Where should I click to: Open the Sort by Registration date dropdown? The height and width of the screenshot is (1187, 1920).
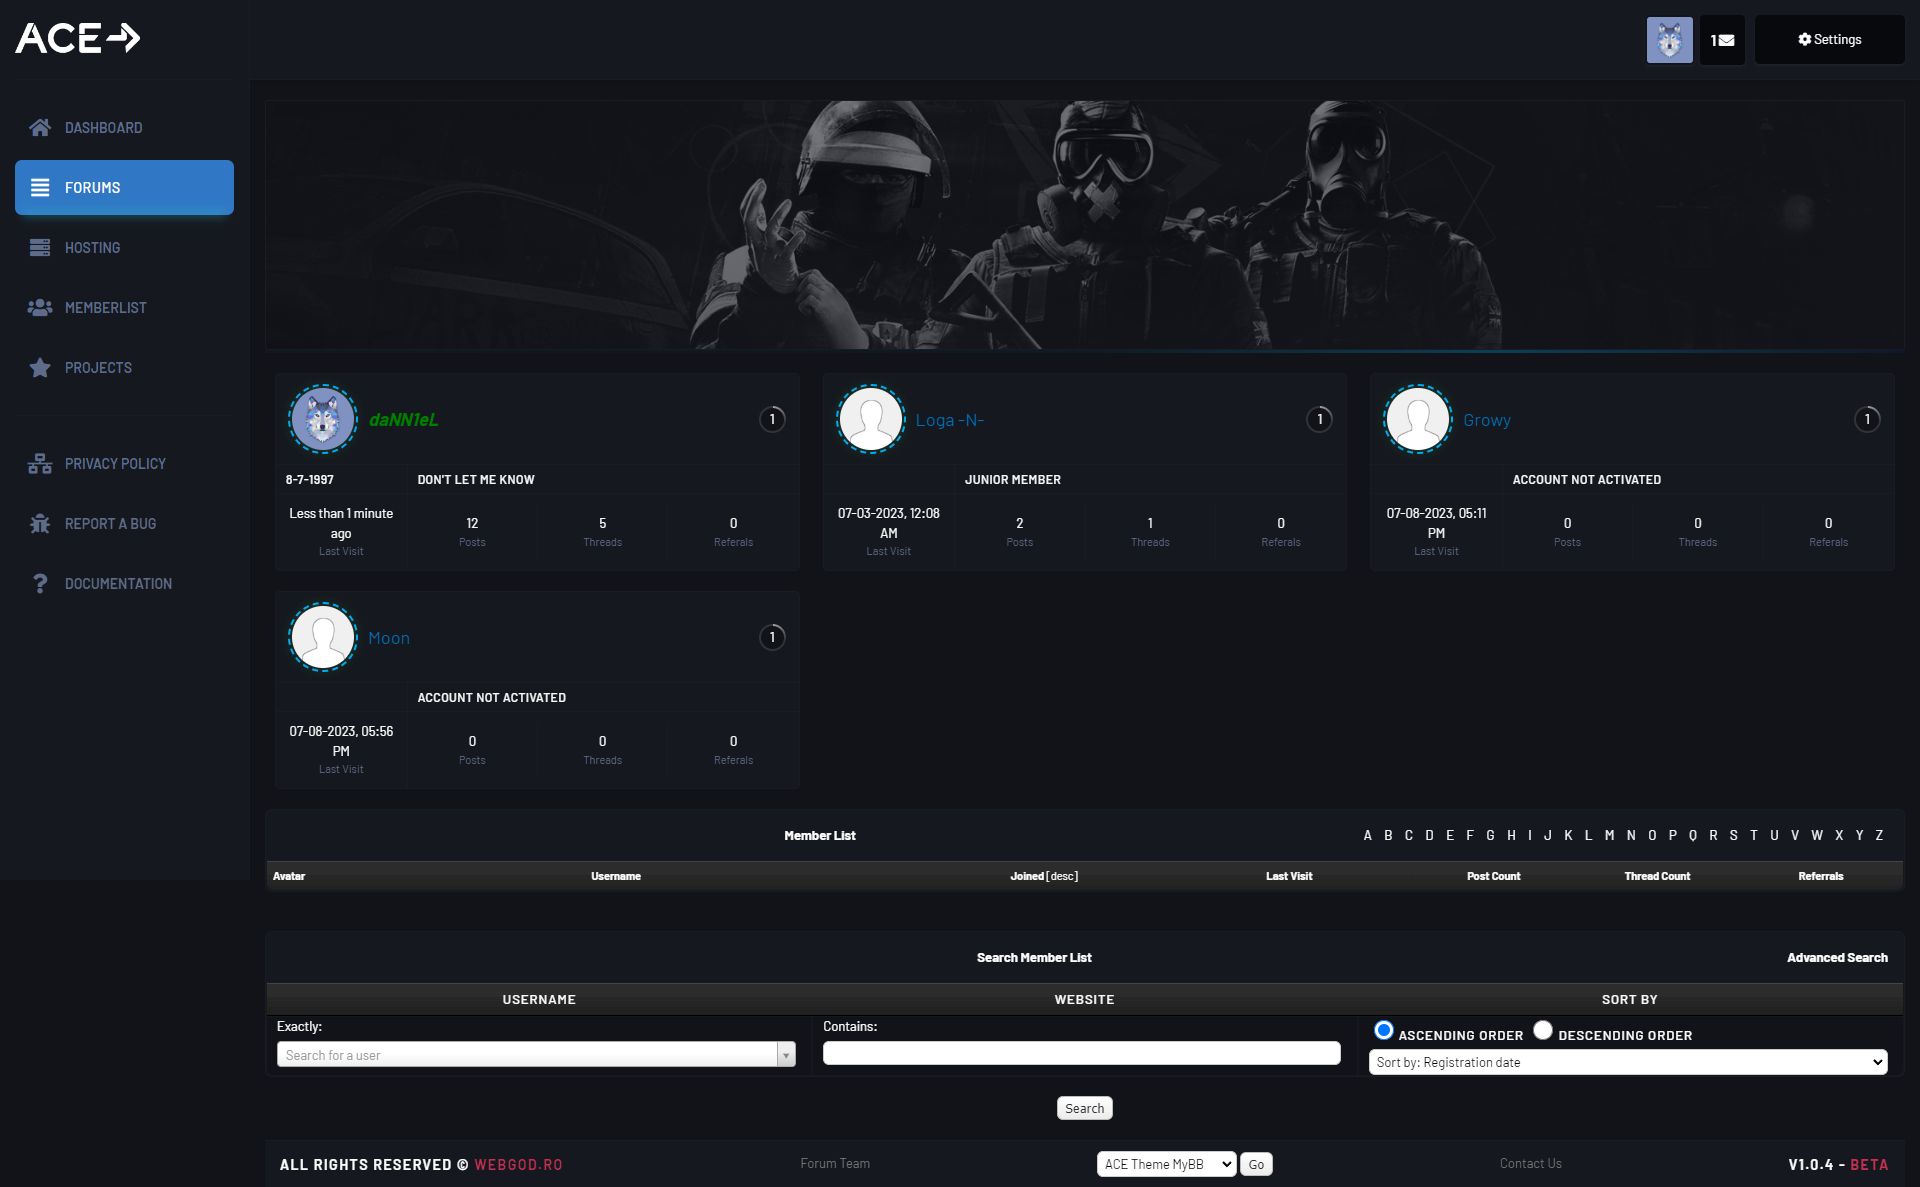[1627, 1062]
